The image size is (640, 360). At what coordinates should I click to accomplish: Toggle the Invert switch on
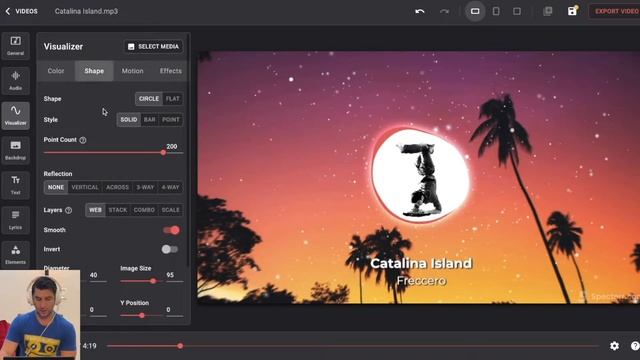coord(169,249)
